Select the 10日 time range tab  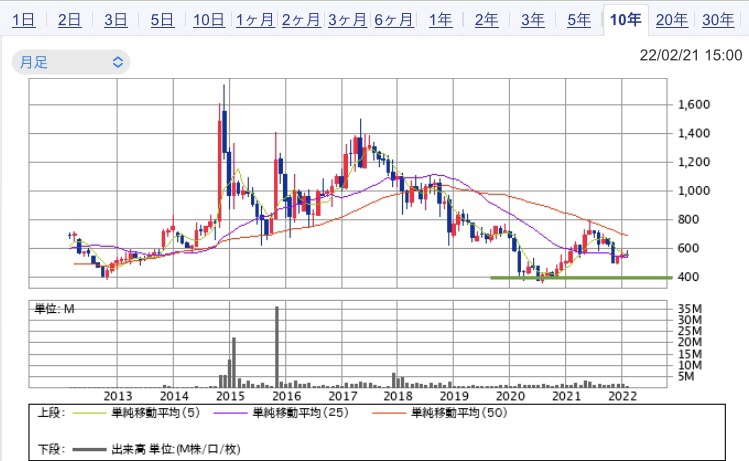[209, 20]
